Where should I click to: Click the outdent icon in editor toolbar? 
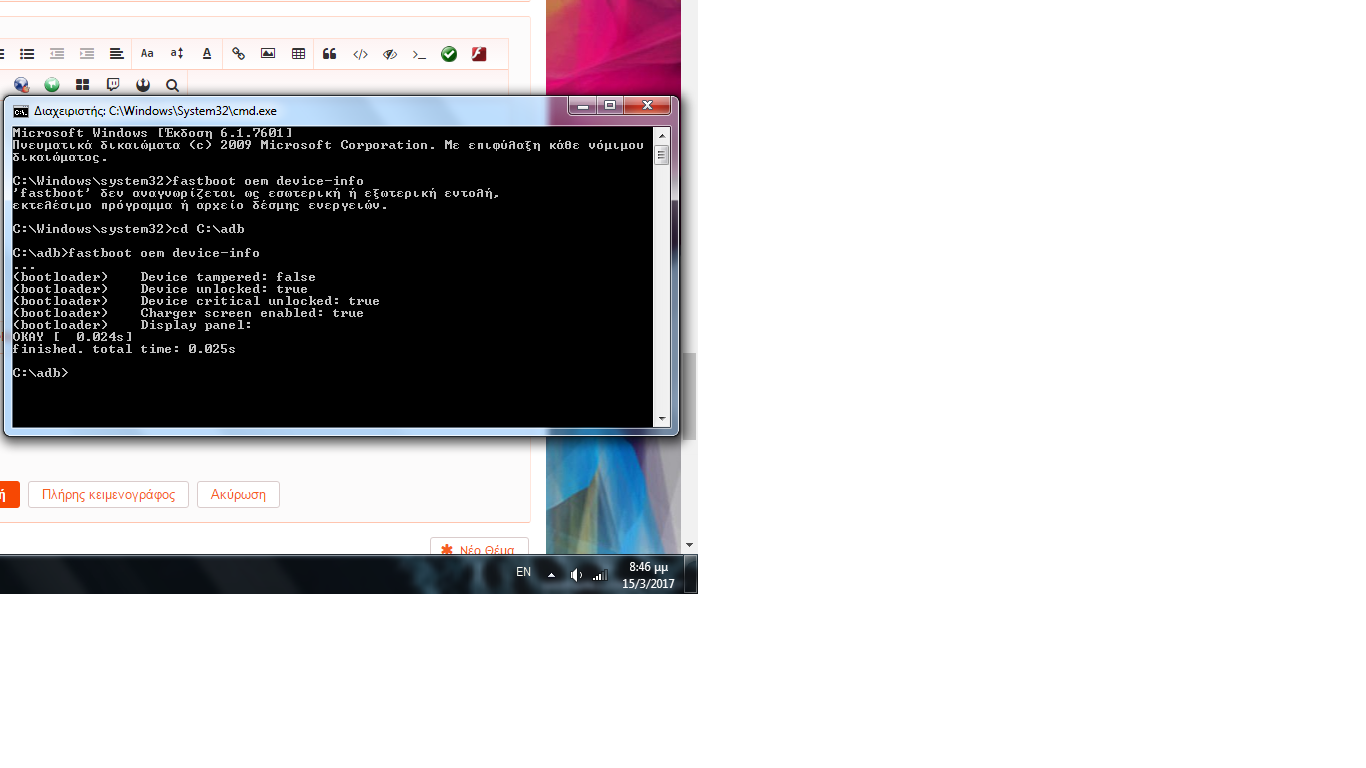[57, 54]
